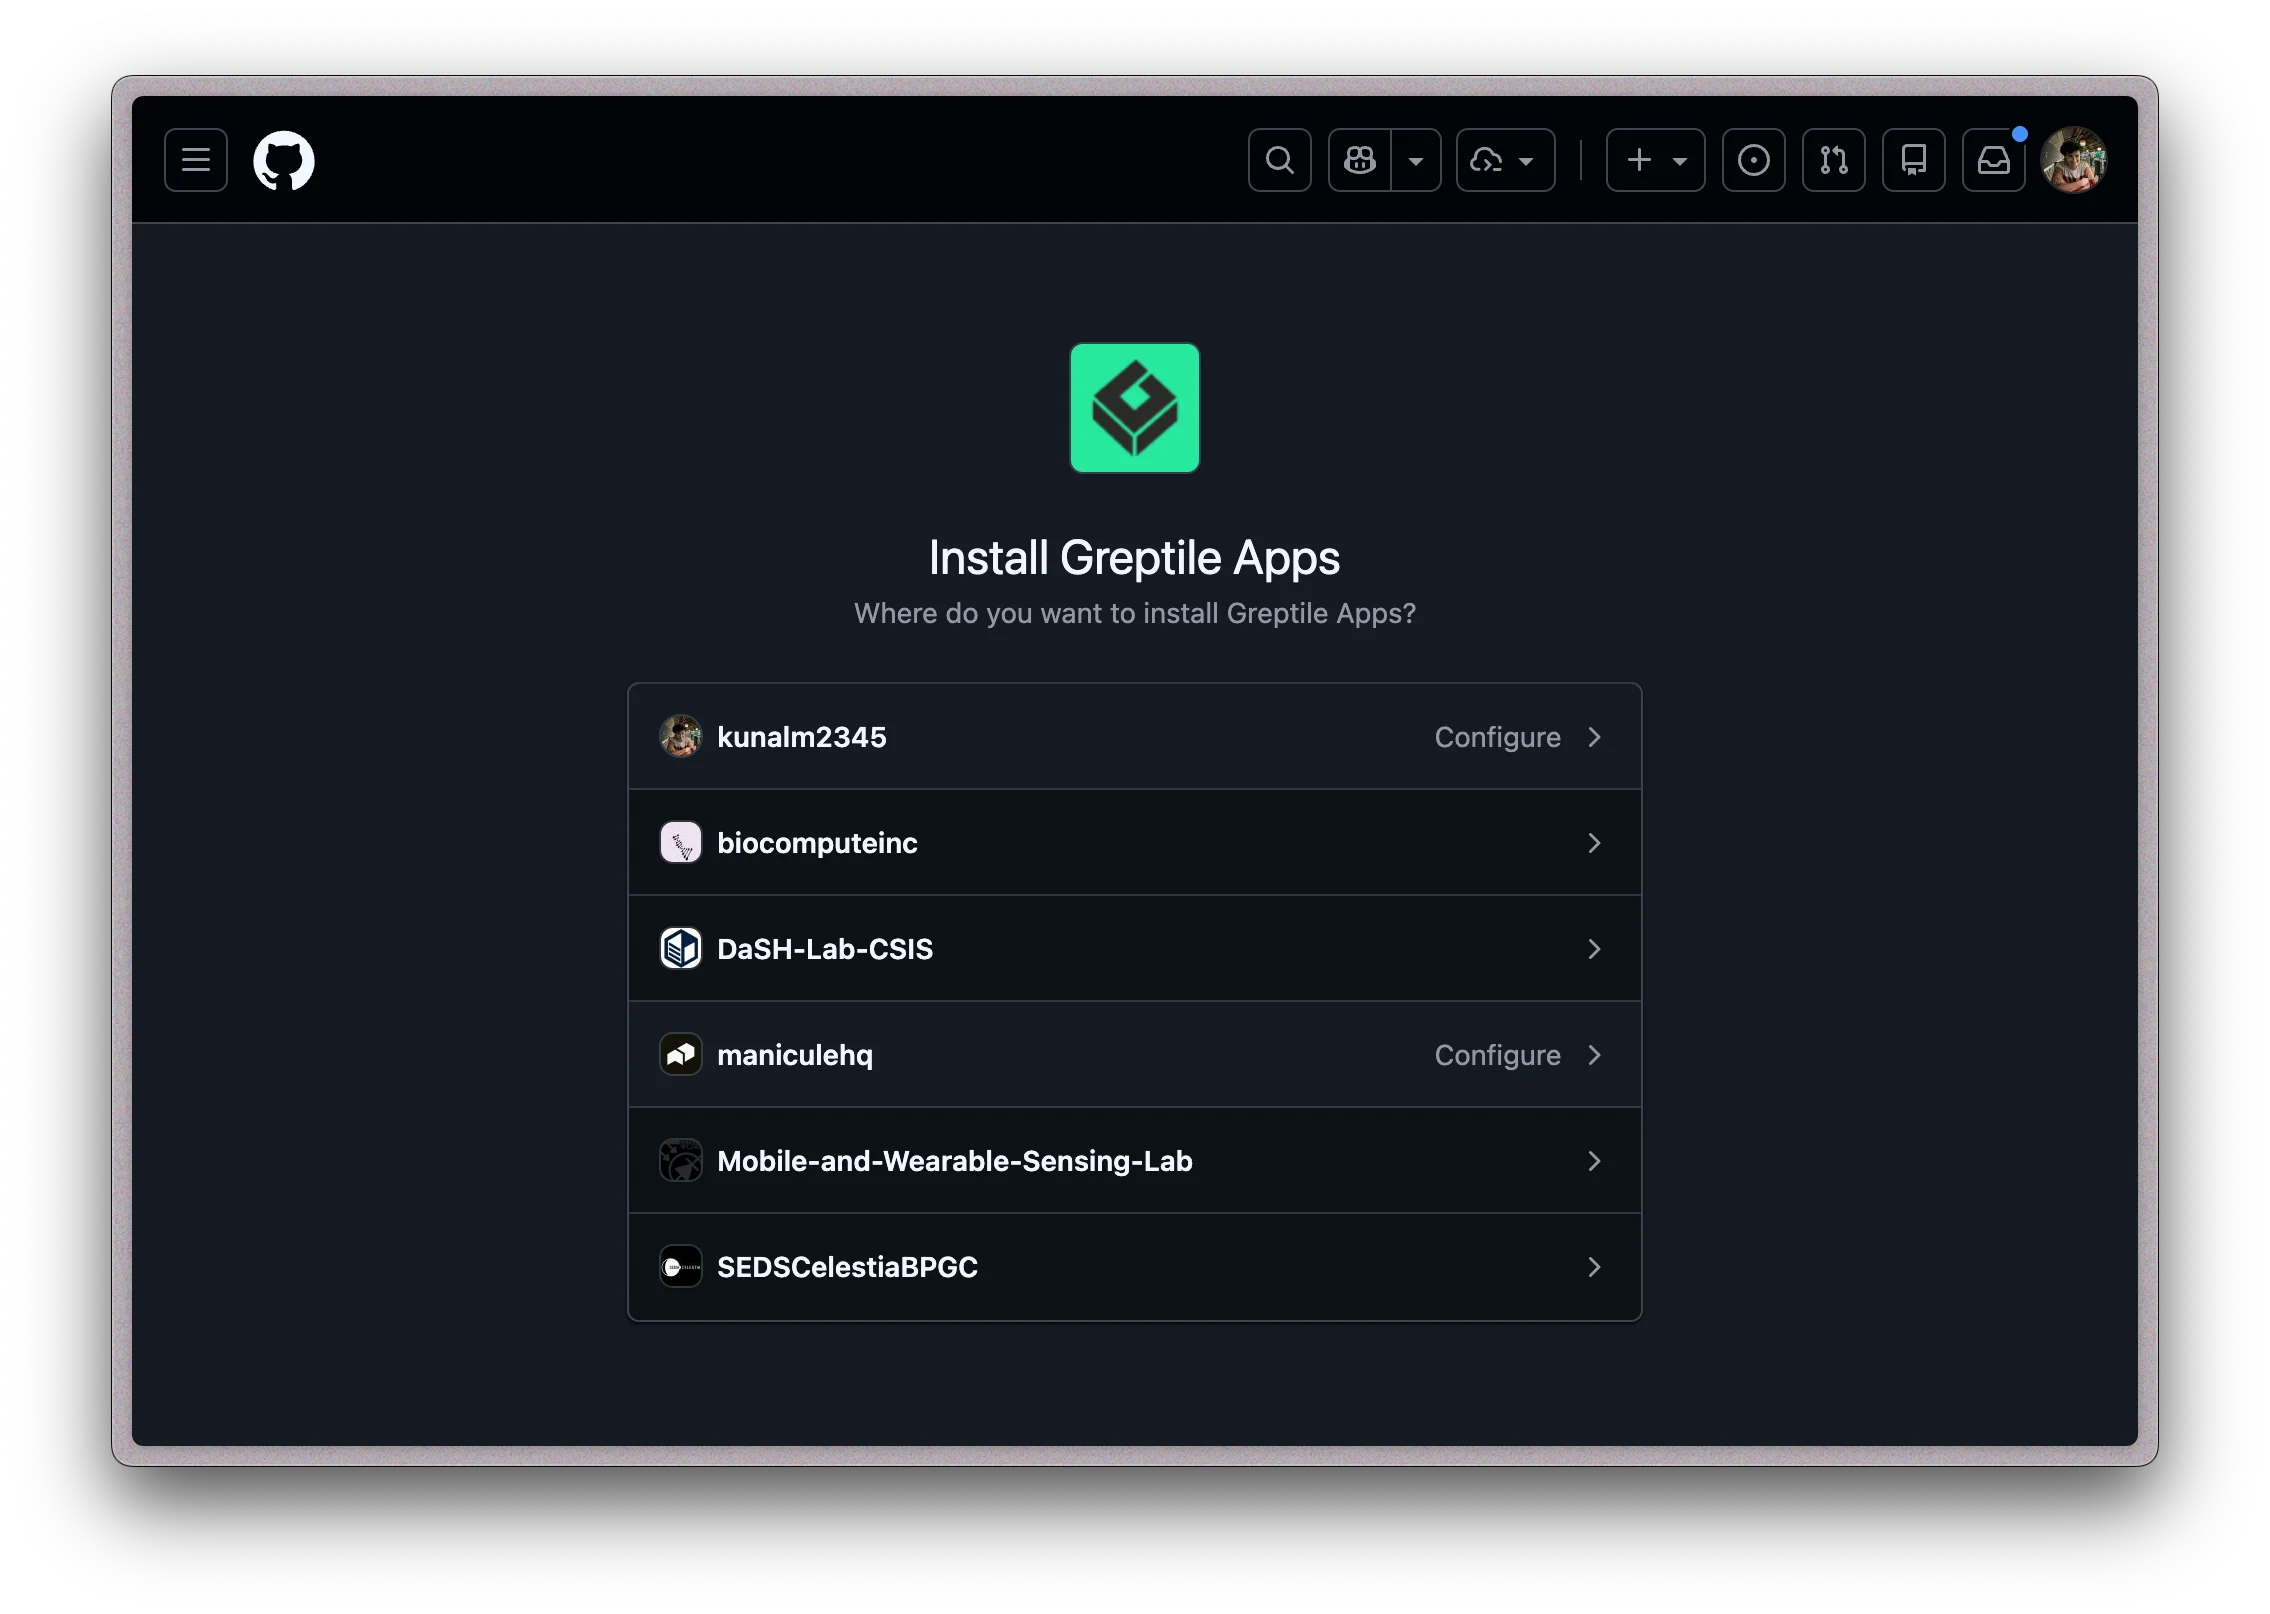Click the chevron on the maniculehq row

point(1595,1055)
